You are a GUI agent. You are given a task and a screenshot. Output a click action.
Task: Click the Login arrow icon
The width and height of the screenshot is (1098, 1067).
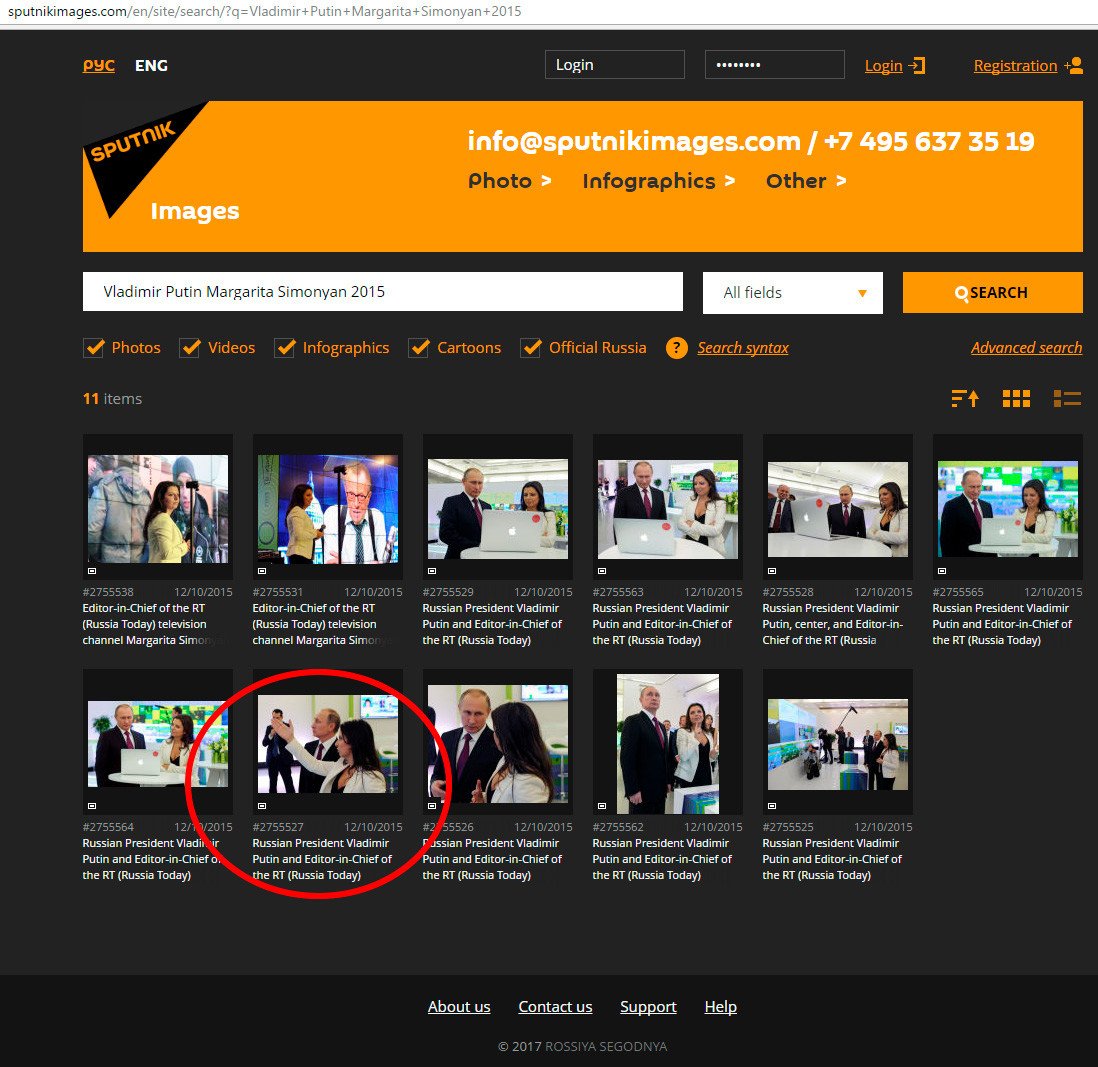tap(917, 66)
